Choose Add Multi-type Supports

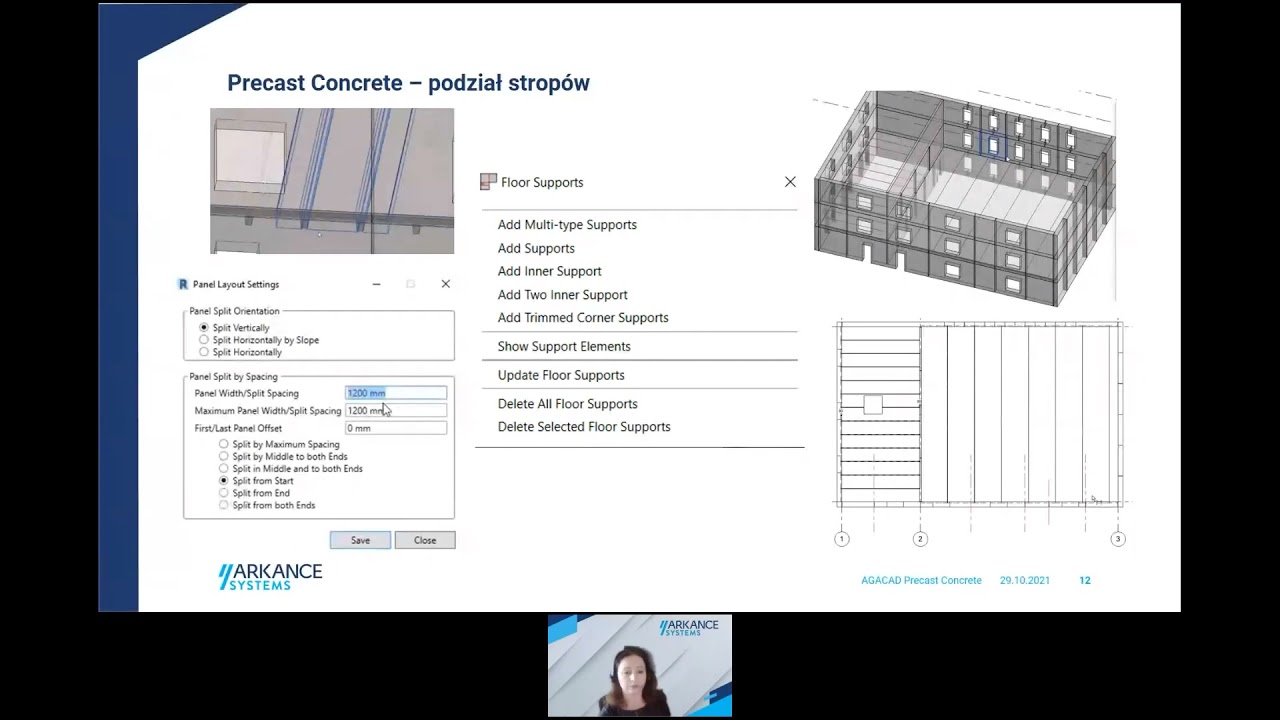click(567, 225)
